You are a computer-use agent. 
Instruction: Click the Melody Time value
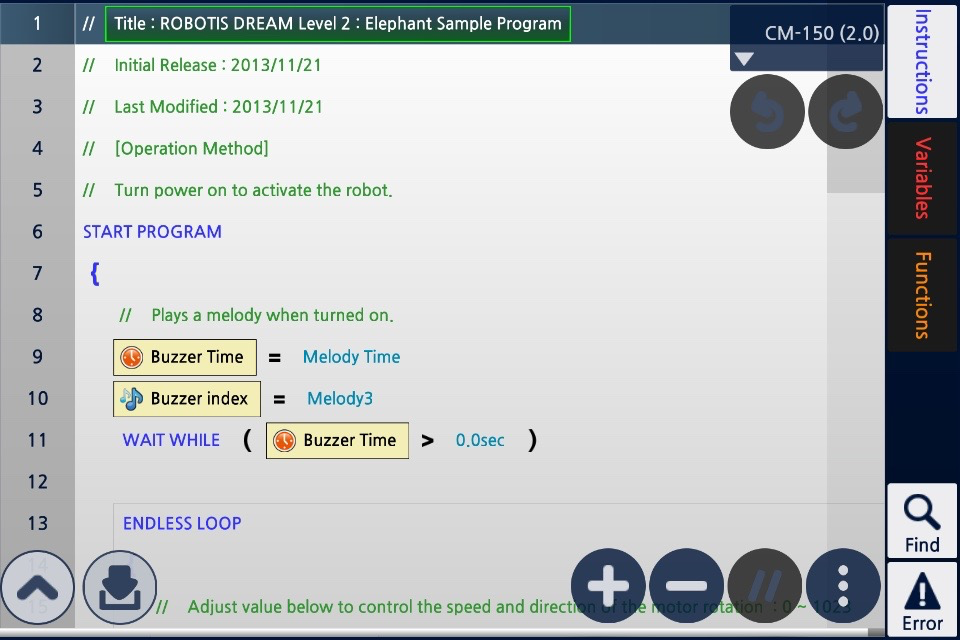tap(351, 357)
